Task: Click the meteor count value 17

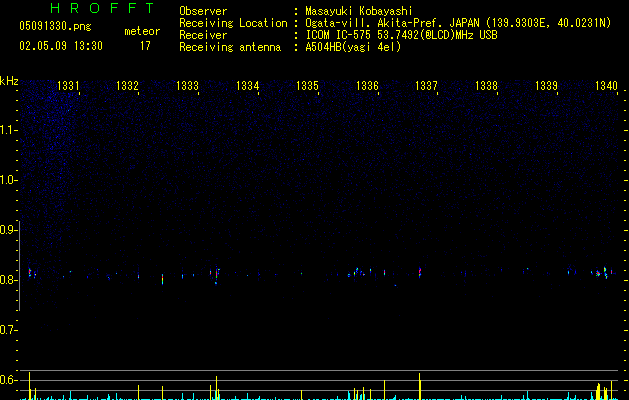Action: (145, 46)
